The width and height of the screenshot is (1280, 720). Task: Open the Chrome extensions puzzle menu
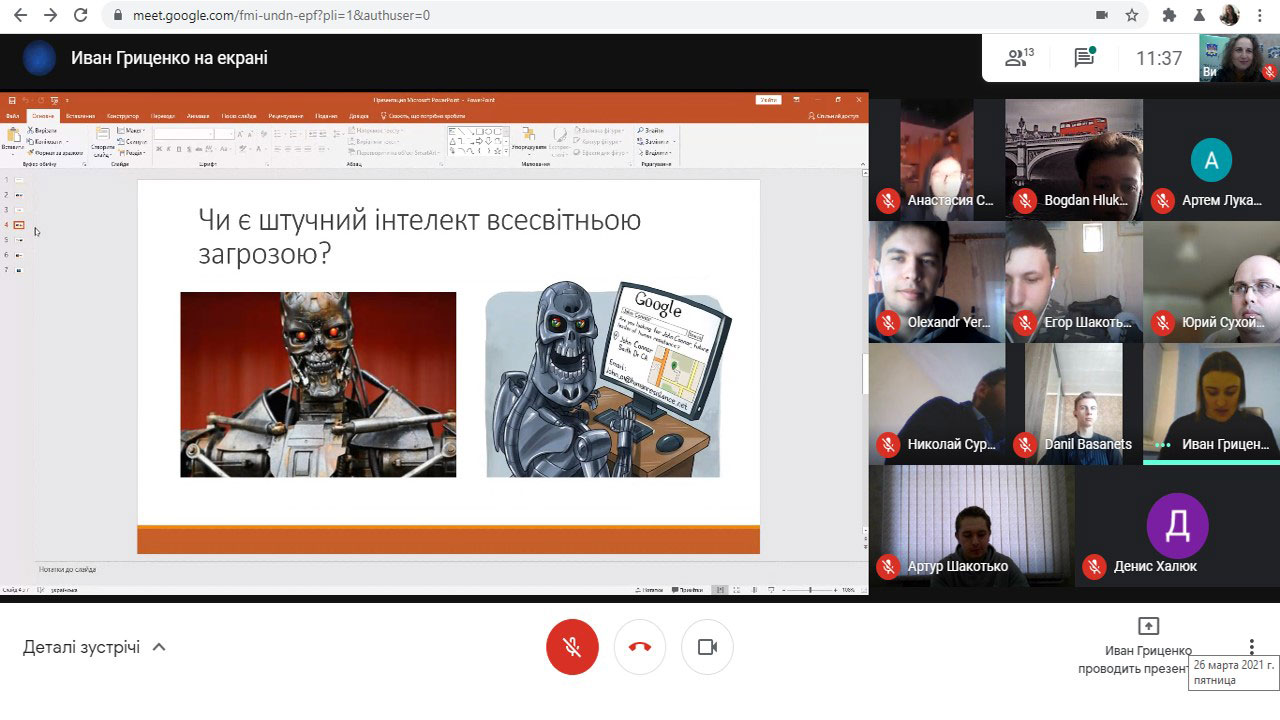click(1169, 15)
